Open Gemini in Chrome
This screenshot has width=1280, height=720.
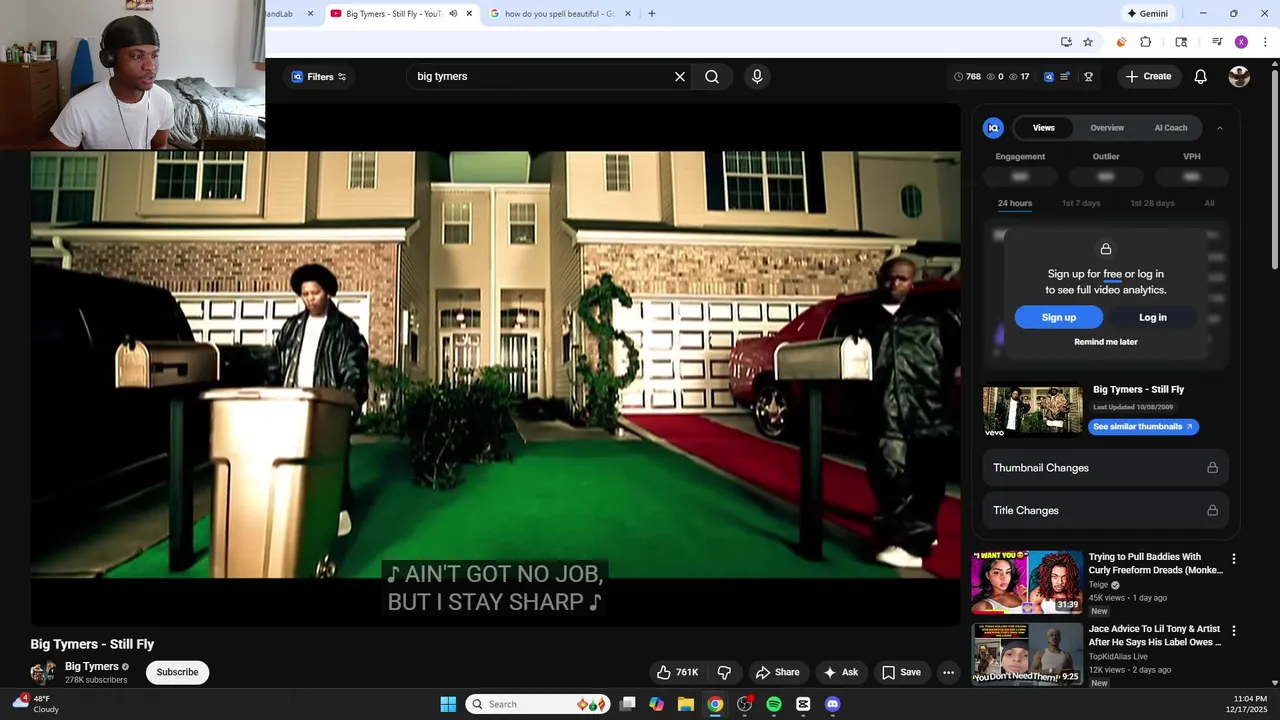pyautogui.click(x=1147, y=14)
